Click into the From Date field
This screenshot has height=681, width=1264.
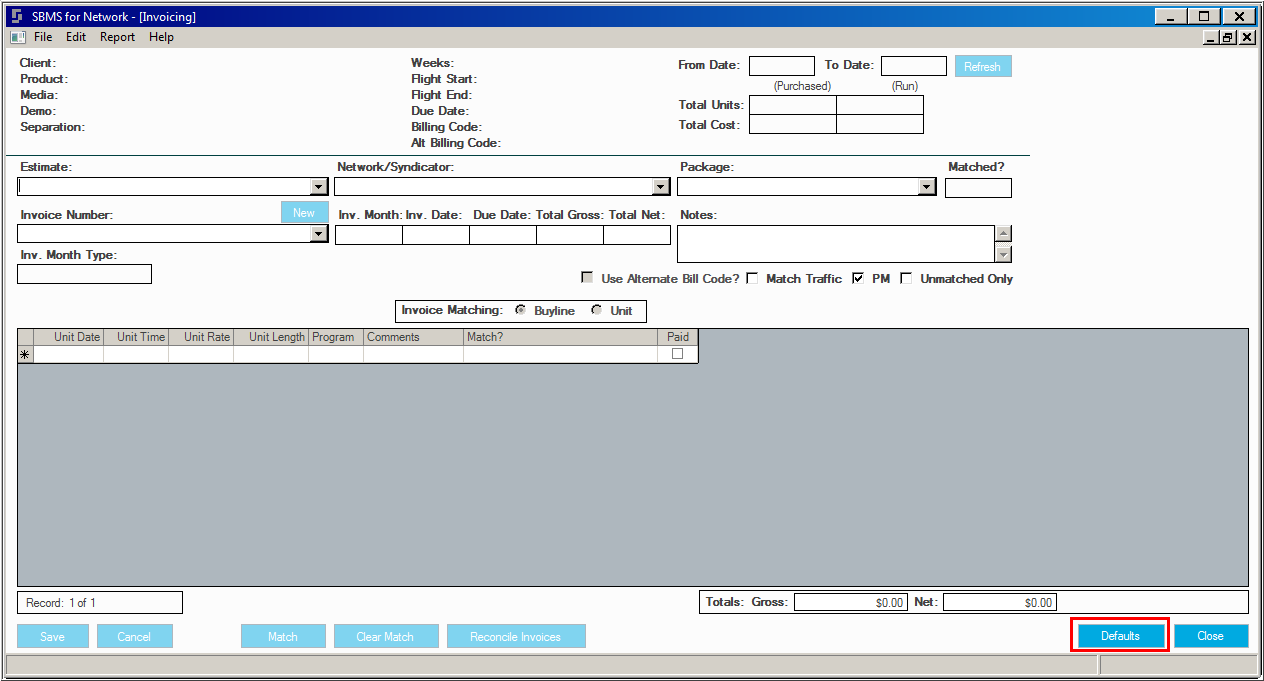coord(782,66)
